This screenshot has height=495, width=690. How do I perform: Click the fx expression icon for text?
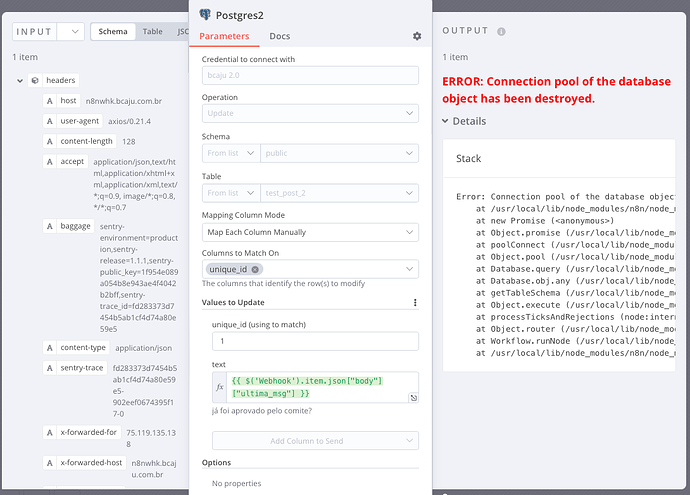pos(220,386)
